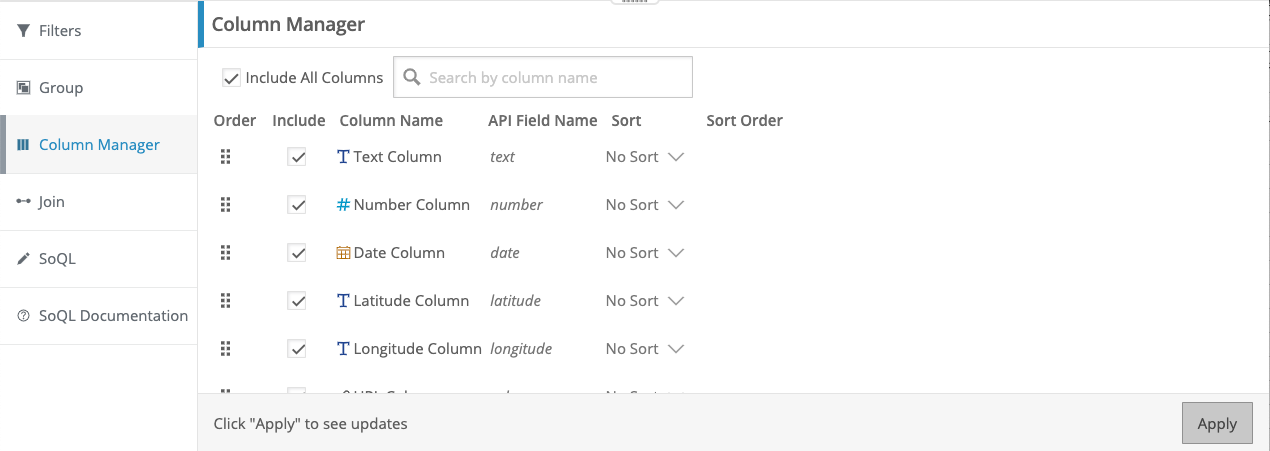Toggle the Include All Columns checkbox
The width and height of the screenshot is (1270, 451).
click(231, 77)
